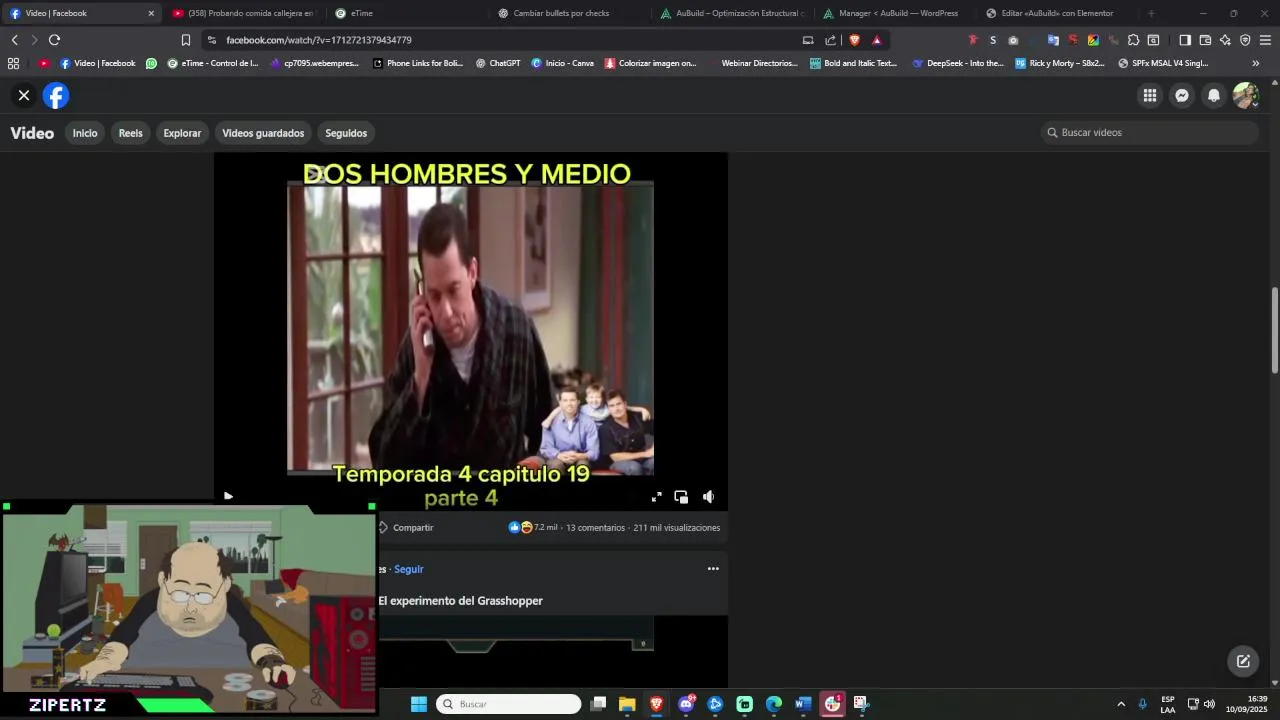
Task: Show more bookmarks chevron
Action: click(x=1256, y=63)
